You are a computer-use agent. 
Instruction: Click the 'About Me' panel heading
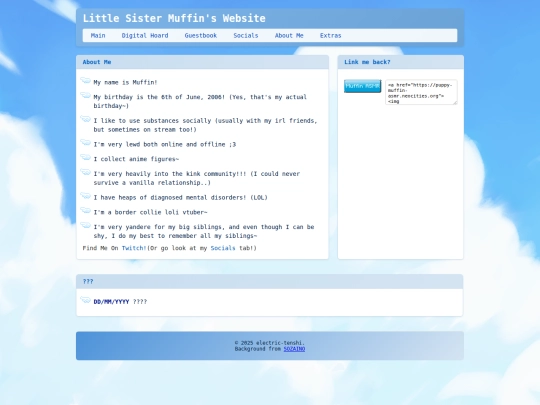coord(97,62)
